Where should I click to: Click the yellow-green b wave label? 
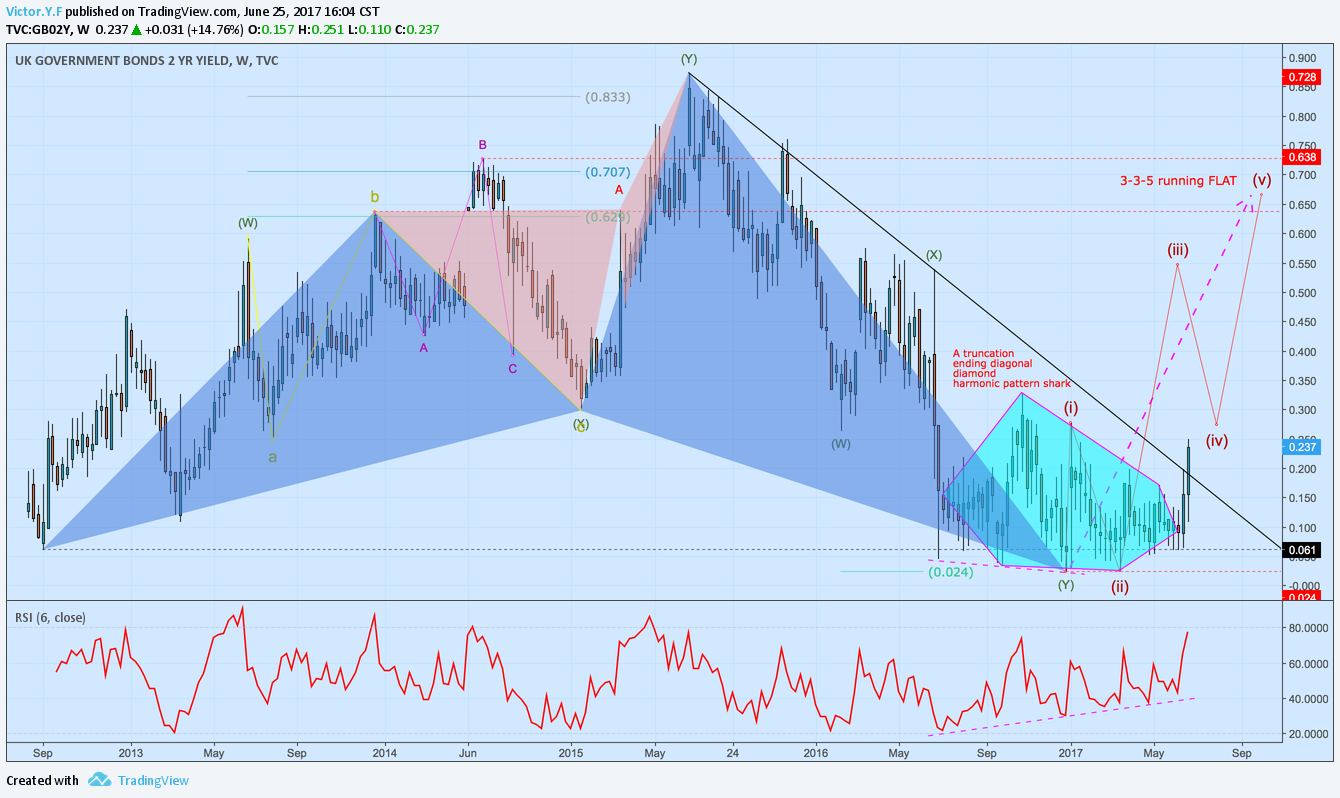point(375,197)
